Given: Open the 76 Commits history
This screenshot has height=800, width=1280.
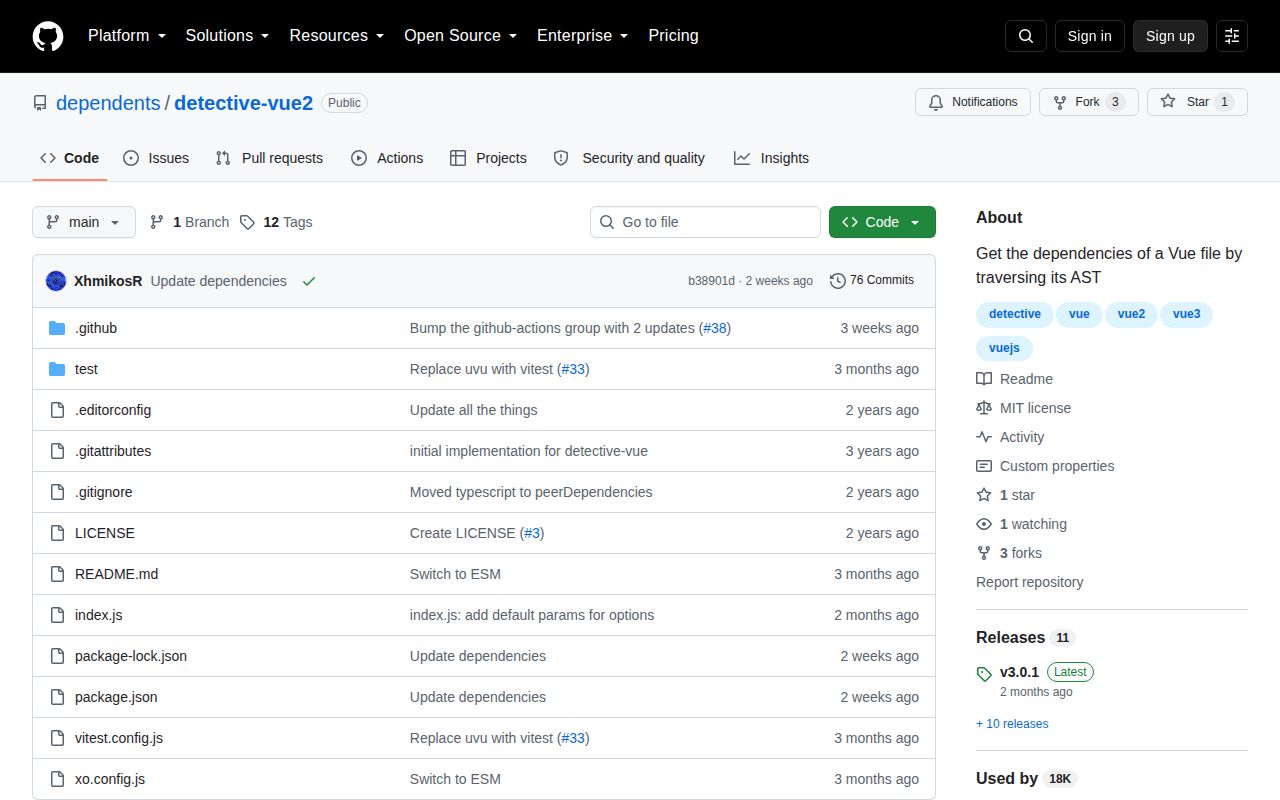Looking at the screenshot, I should pyautogui.click(x=872, y=280).
